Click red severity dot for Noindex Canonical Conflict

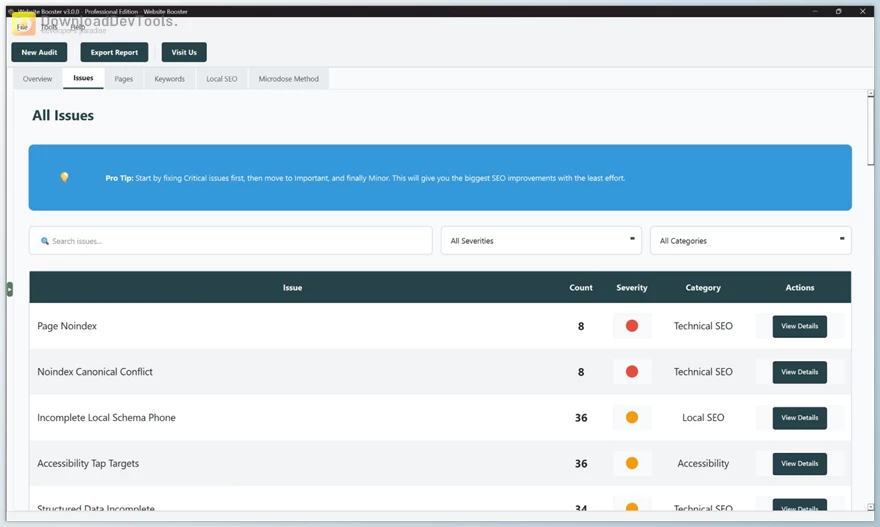pos(632,372)
